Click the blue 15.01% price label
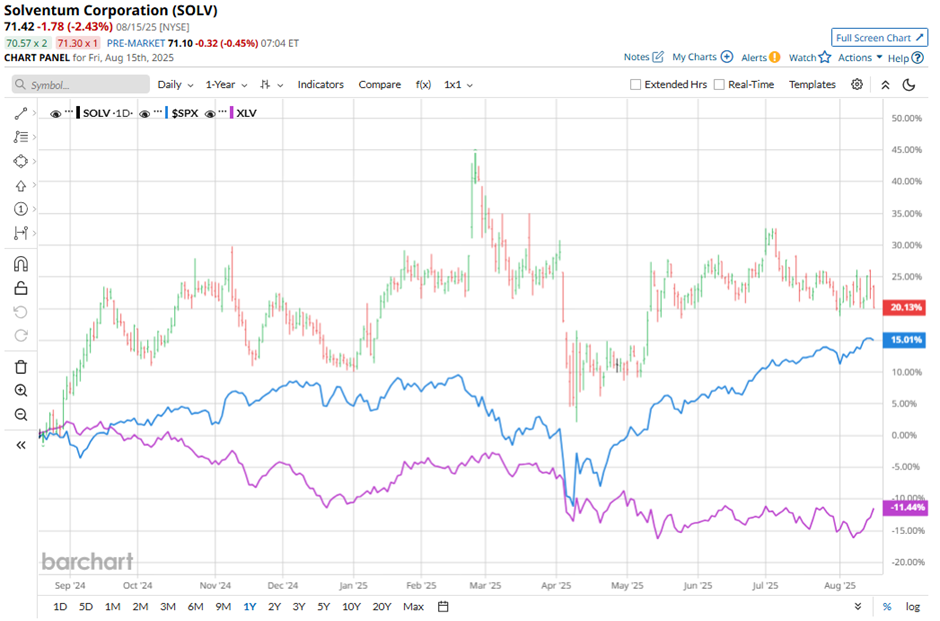The height and width of the screenshot is (621, 940). [905, 340]
